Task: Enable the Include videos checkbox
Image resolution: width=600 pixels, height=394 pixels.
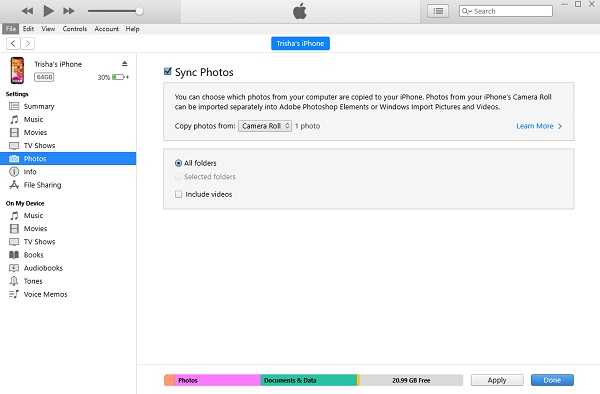Action: click(178, 194)
